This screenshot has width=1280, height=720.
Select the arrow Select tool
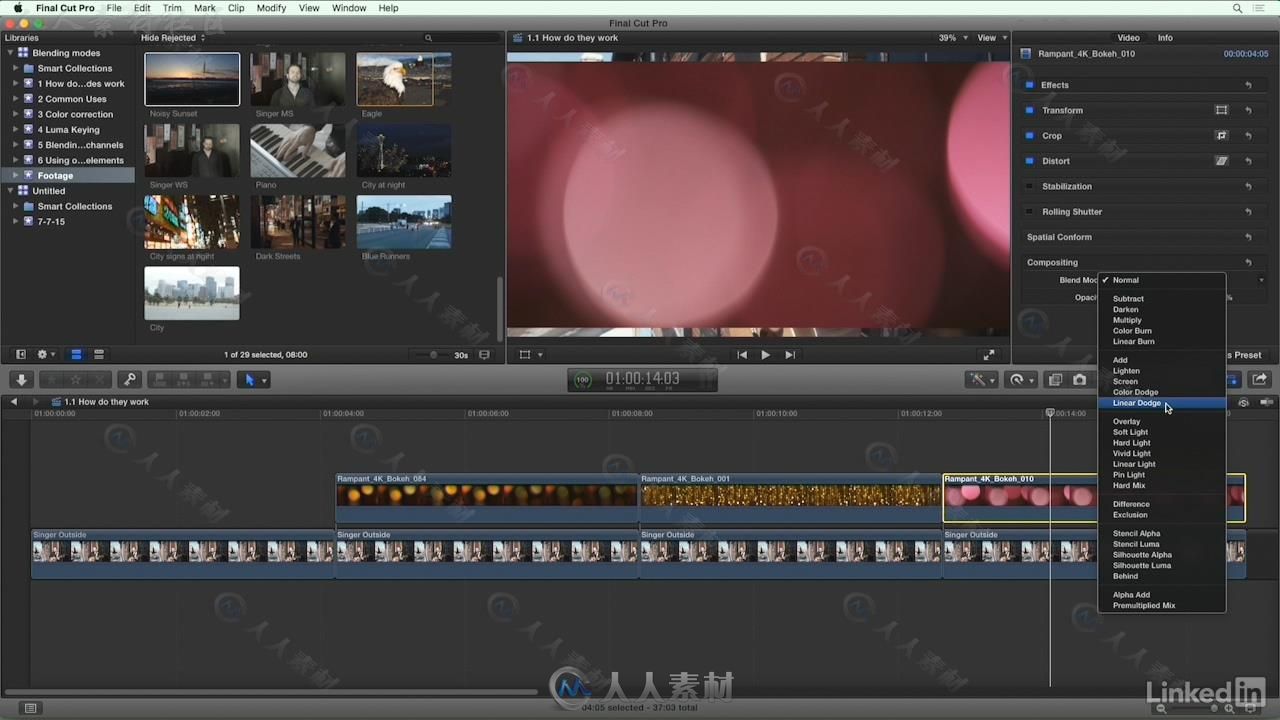pyautogui.click(x=250, y=380)
